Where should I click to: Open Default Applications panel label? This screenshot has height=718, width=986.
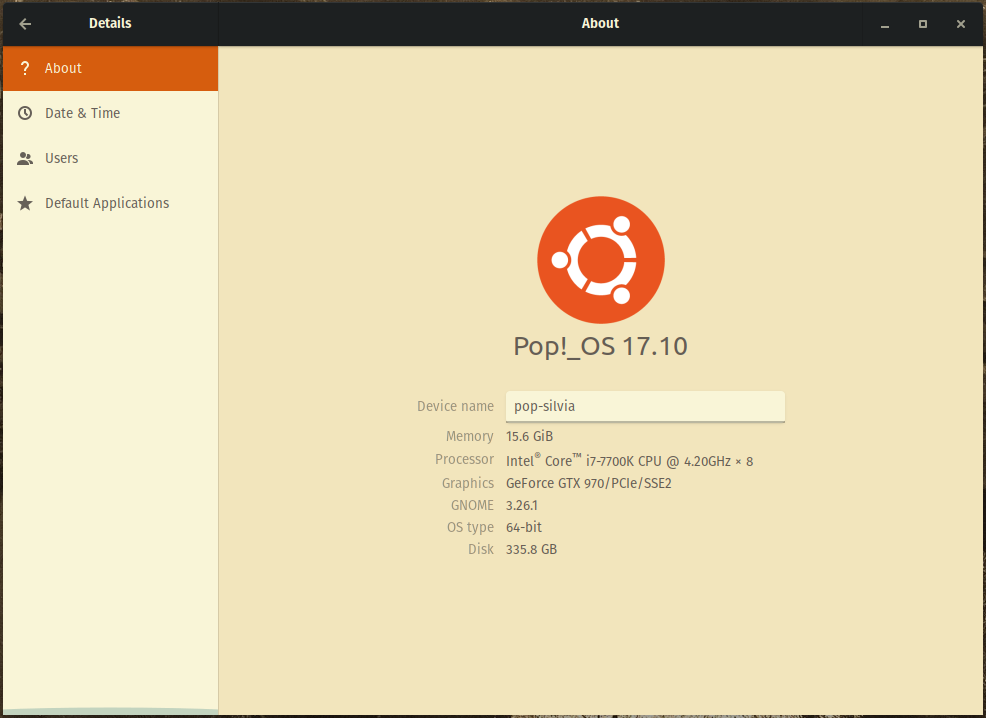tap(107, 203)
